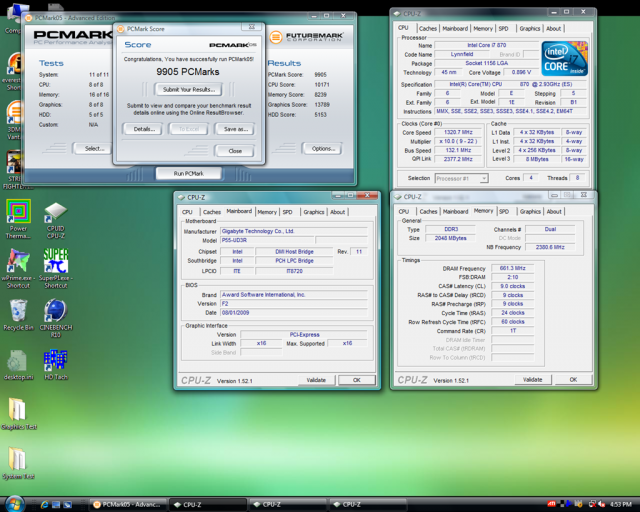Open CINEBENCH R10 desktop icon
Image resolution: width=640 pixels, height=512 pixels.
(x=56, y=318)
